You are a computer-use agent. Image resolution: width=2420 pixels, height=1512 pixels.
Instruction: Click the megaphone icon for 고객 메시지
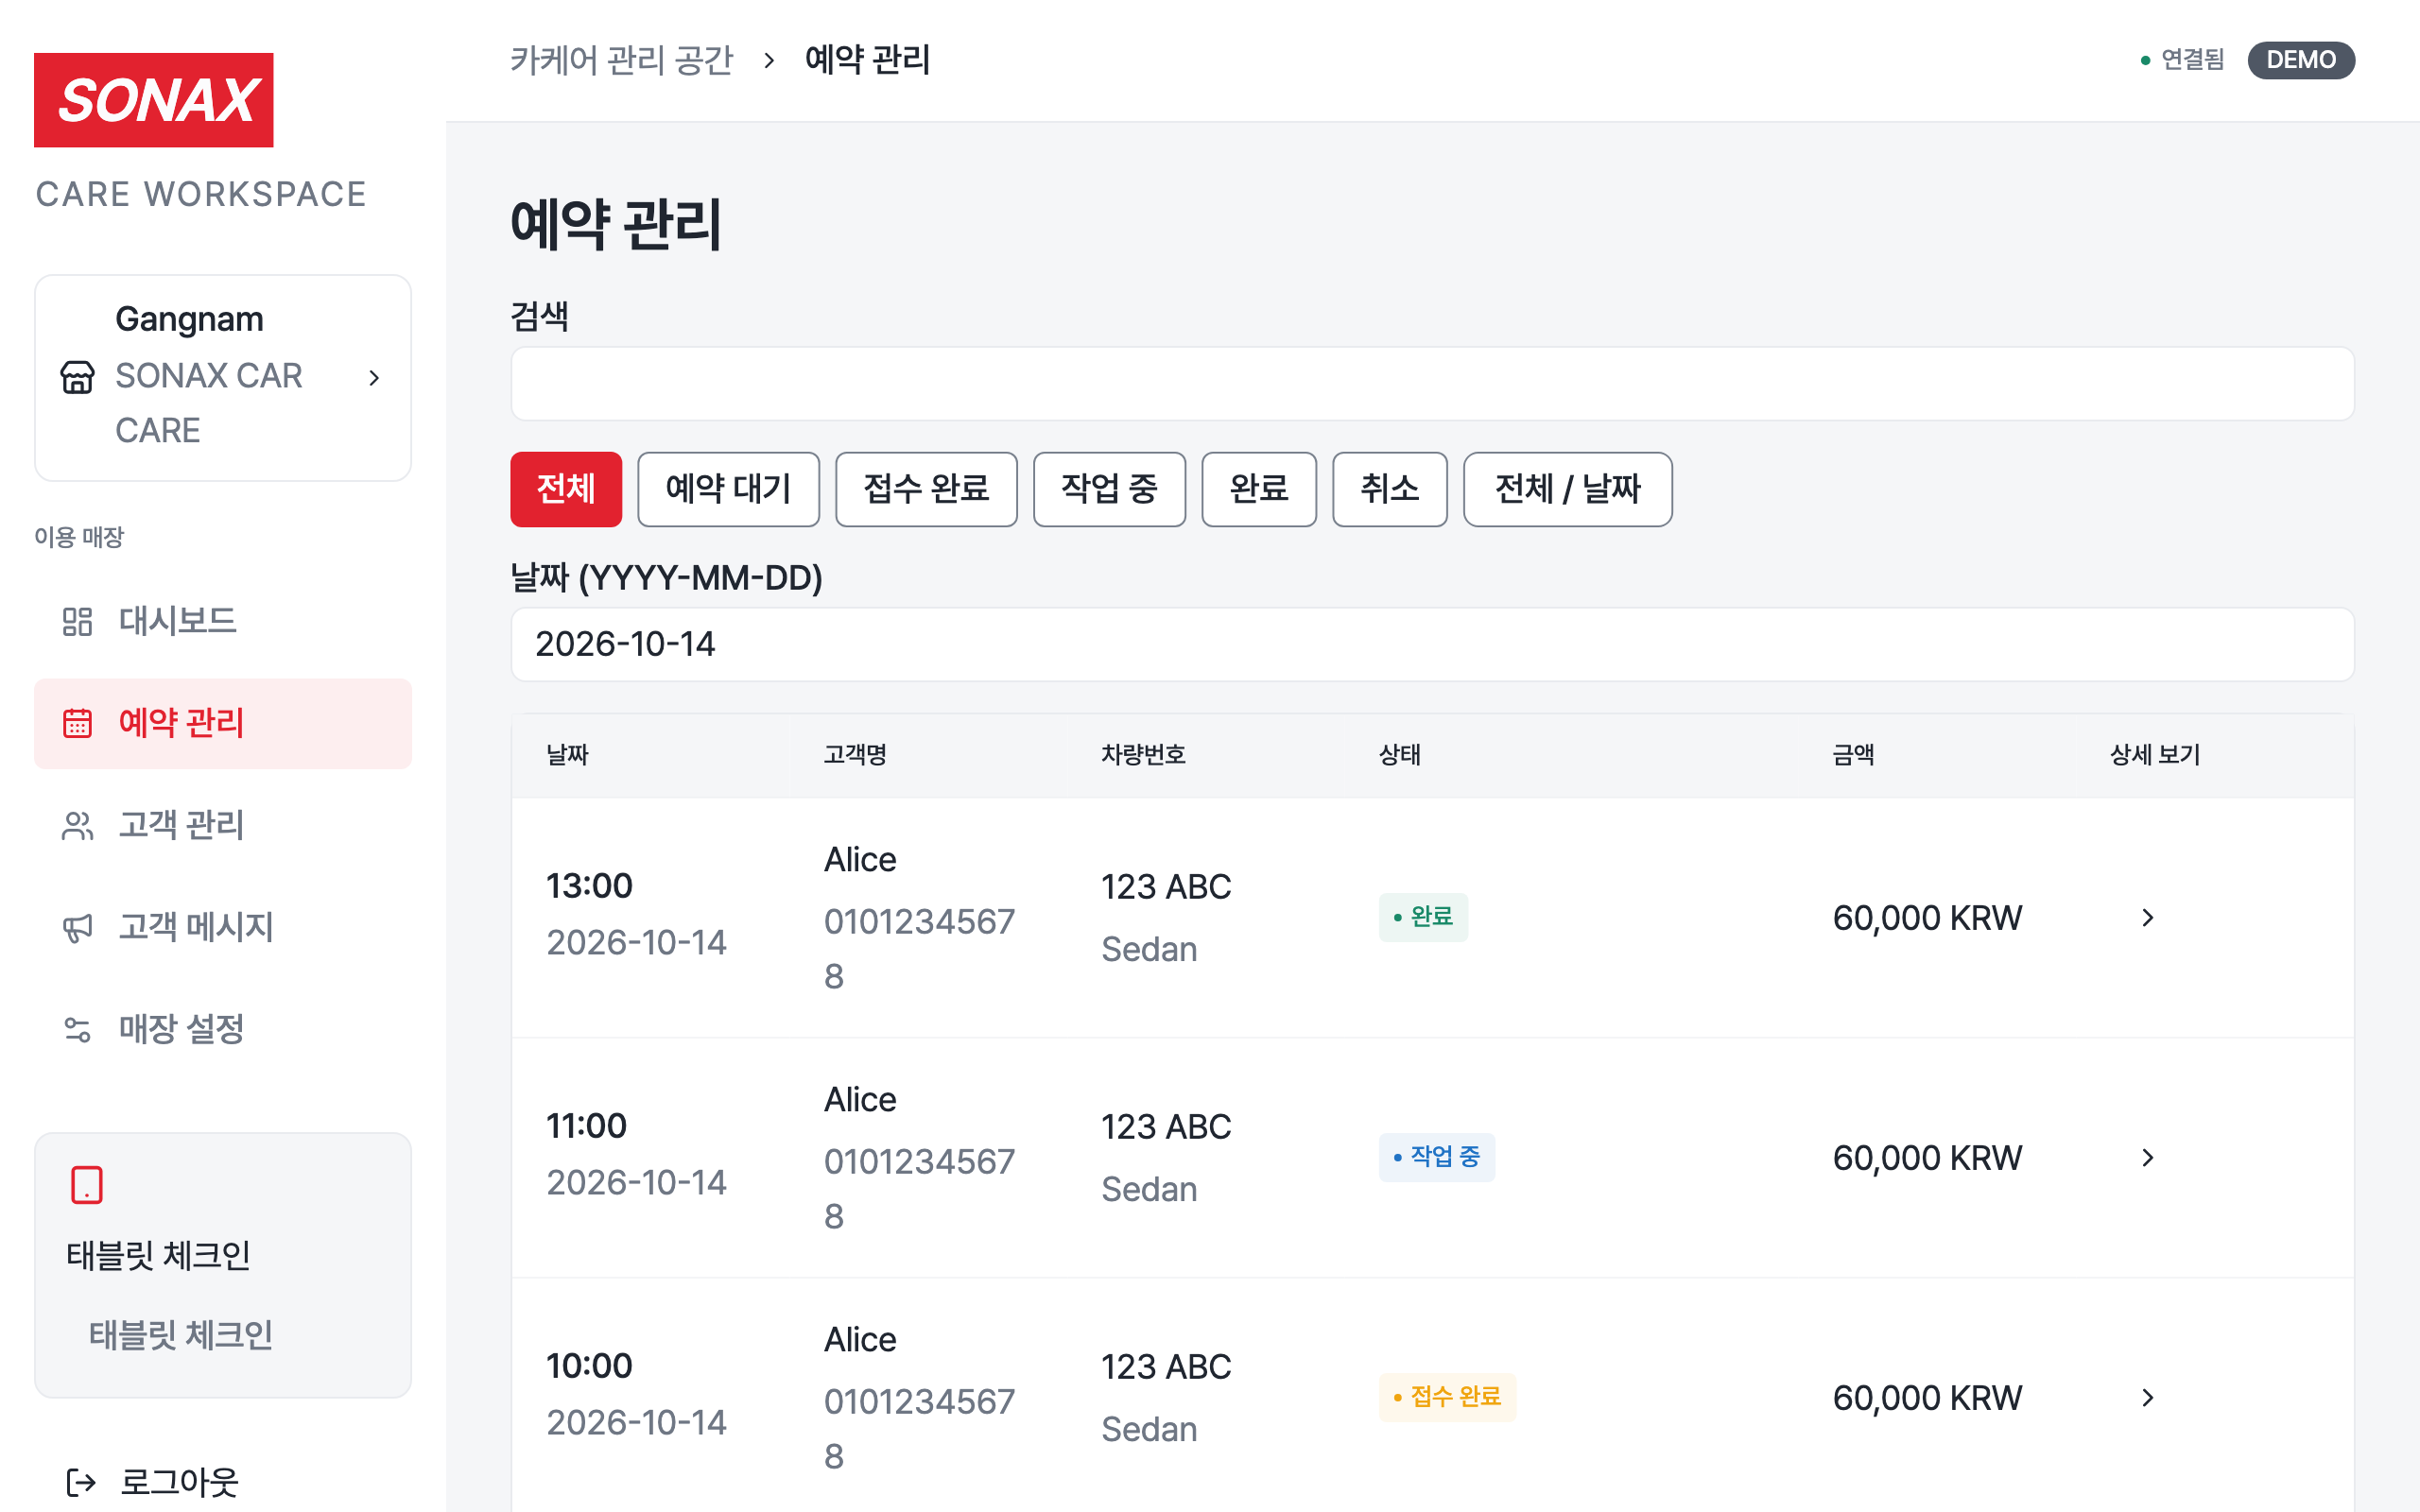click(77, 927)
